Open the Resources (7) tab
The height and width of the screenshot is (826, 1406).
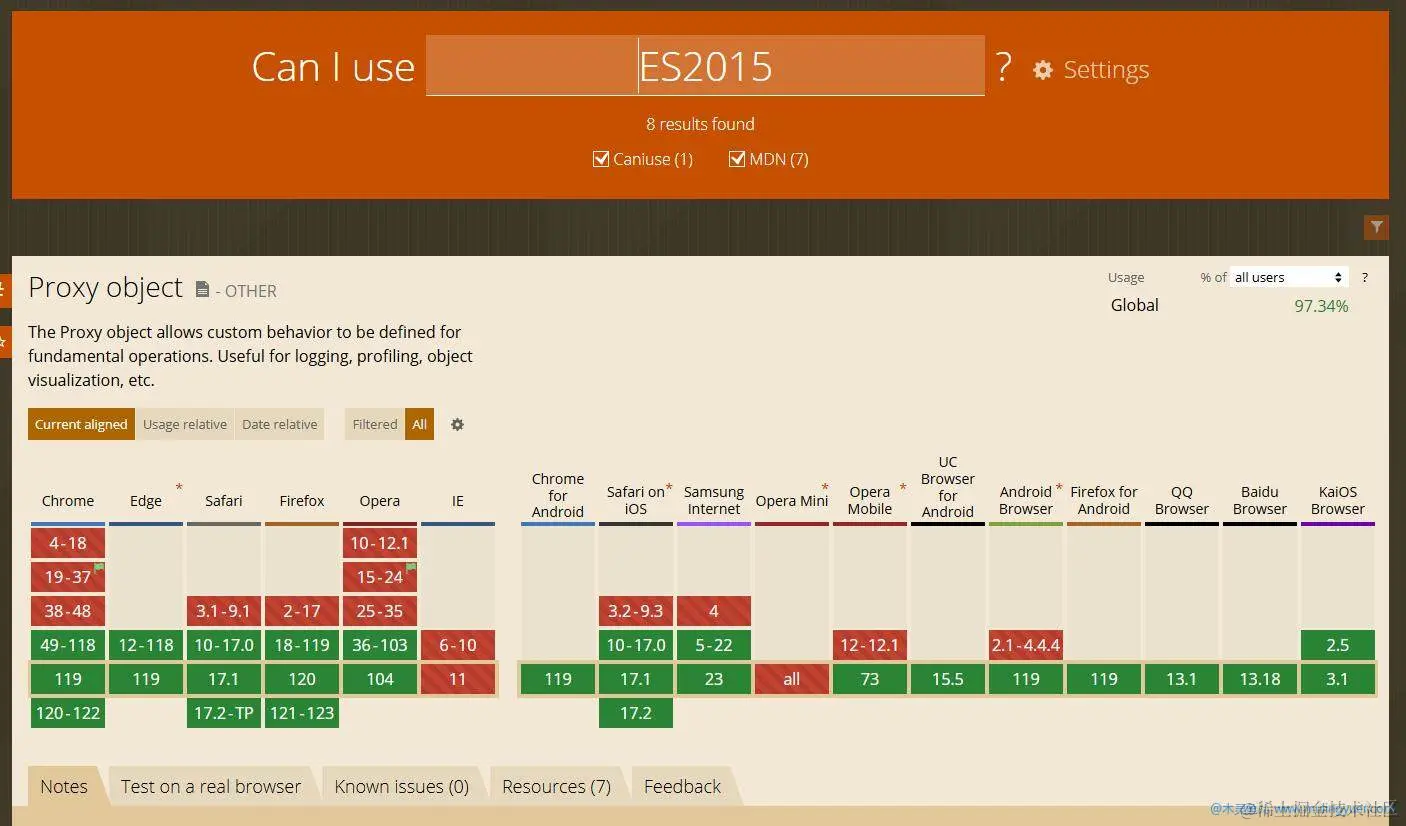click(x=557, y=787)
